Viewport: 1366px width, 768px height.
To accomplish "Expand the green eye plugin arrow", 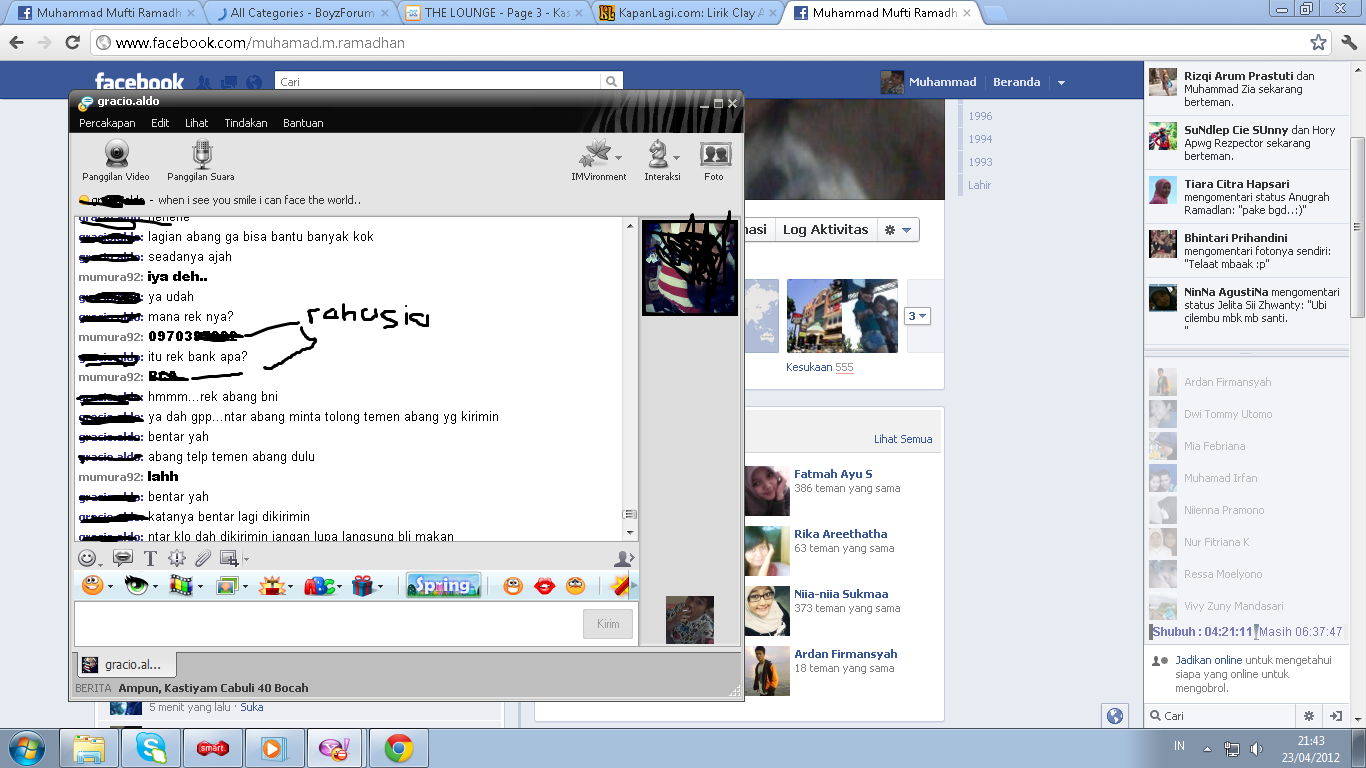I will (x=155, y=587).
